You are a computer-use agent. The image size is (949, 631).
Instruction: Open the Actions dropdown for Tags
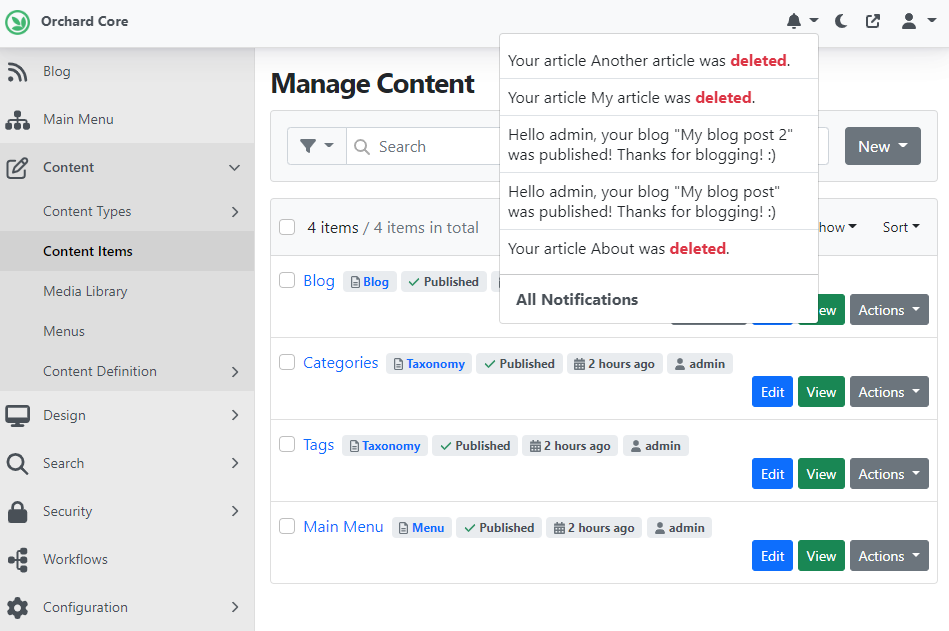click(888, 474)
